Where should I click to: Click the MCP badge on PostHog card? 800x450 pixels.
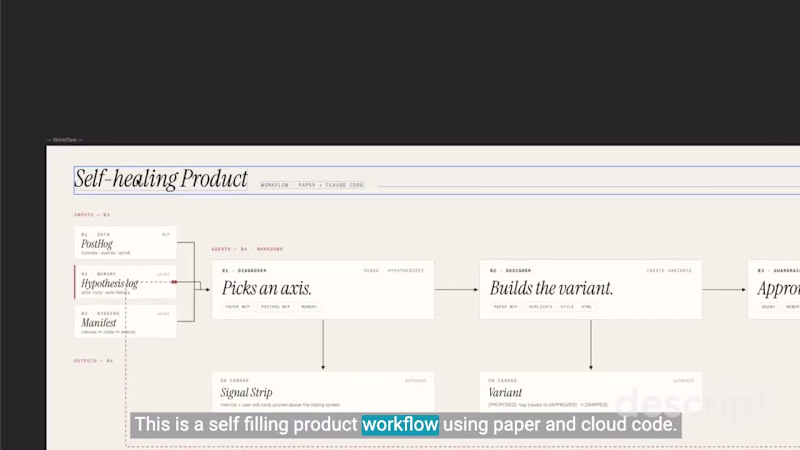pyautogui.click(x=166, y=235)
